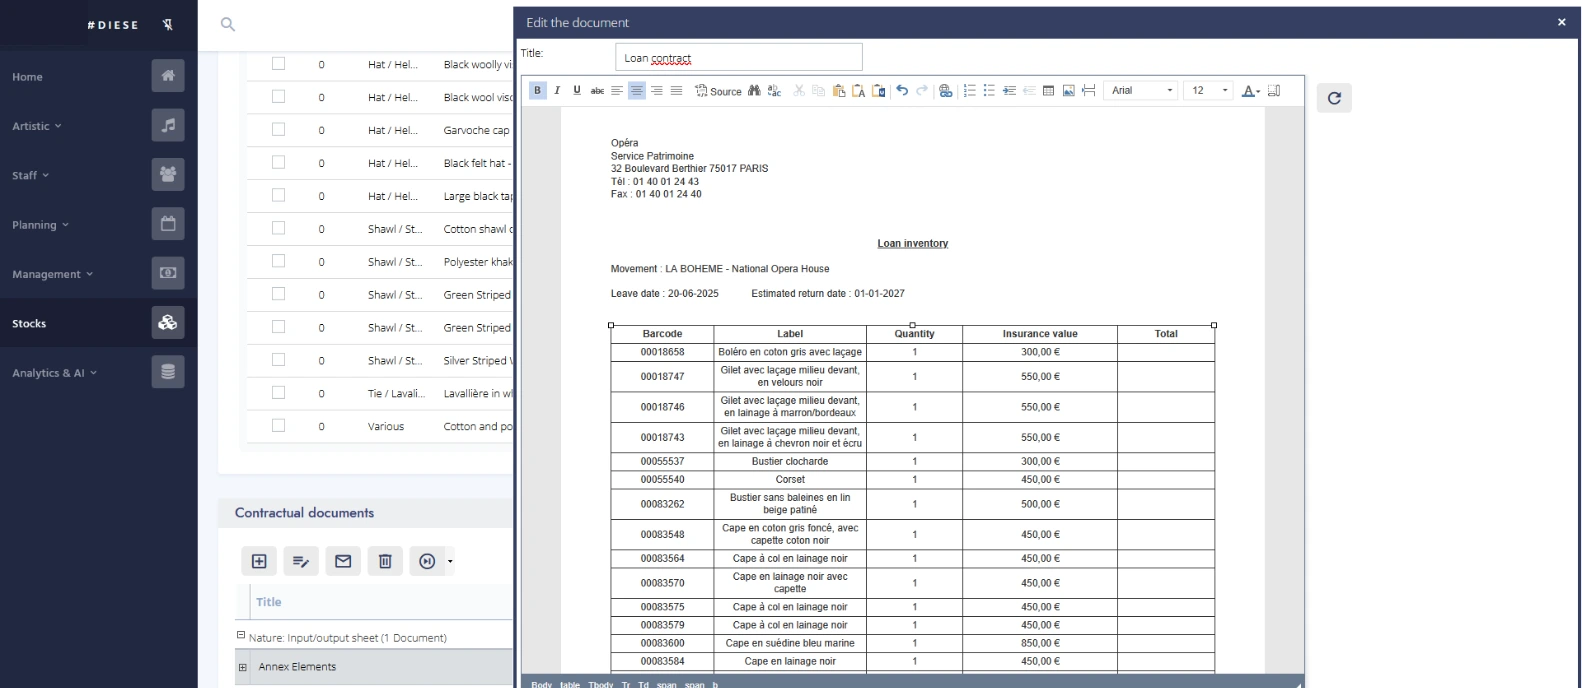This screenshot has width=1582, height=688.
Task: Click the refresh button beside the editor
Action: pyautogui.click(x=1334, y=98)
